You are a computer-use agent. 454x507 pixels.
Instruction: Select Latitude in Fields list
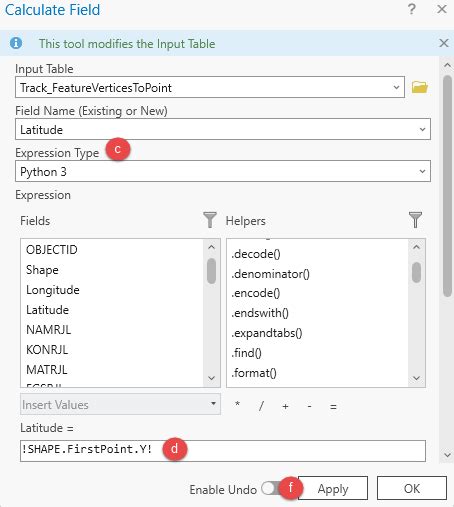coord(47,310)
